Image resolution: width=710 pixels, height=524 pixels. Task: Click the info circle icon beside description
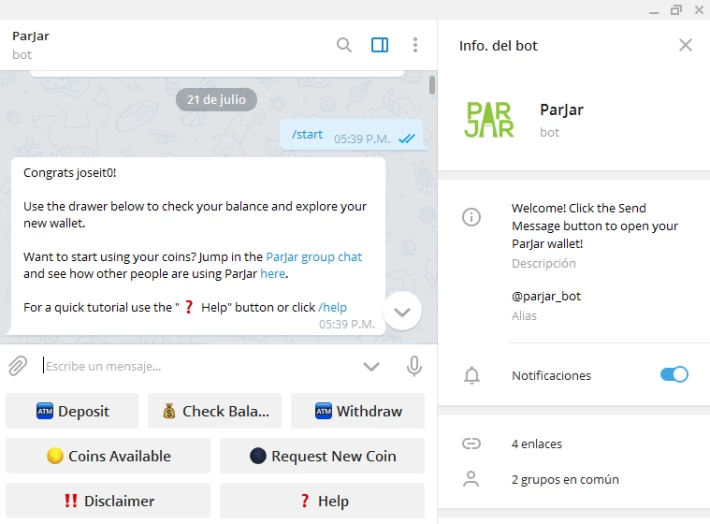pos(471,217)
